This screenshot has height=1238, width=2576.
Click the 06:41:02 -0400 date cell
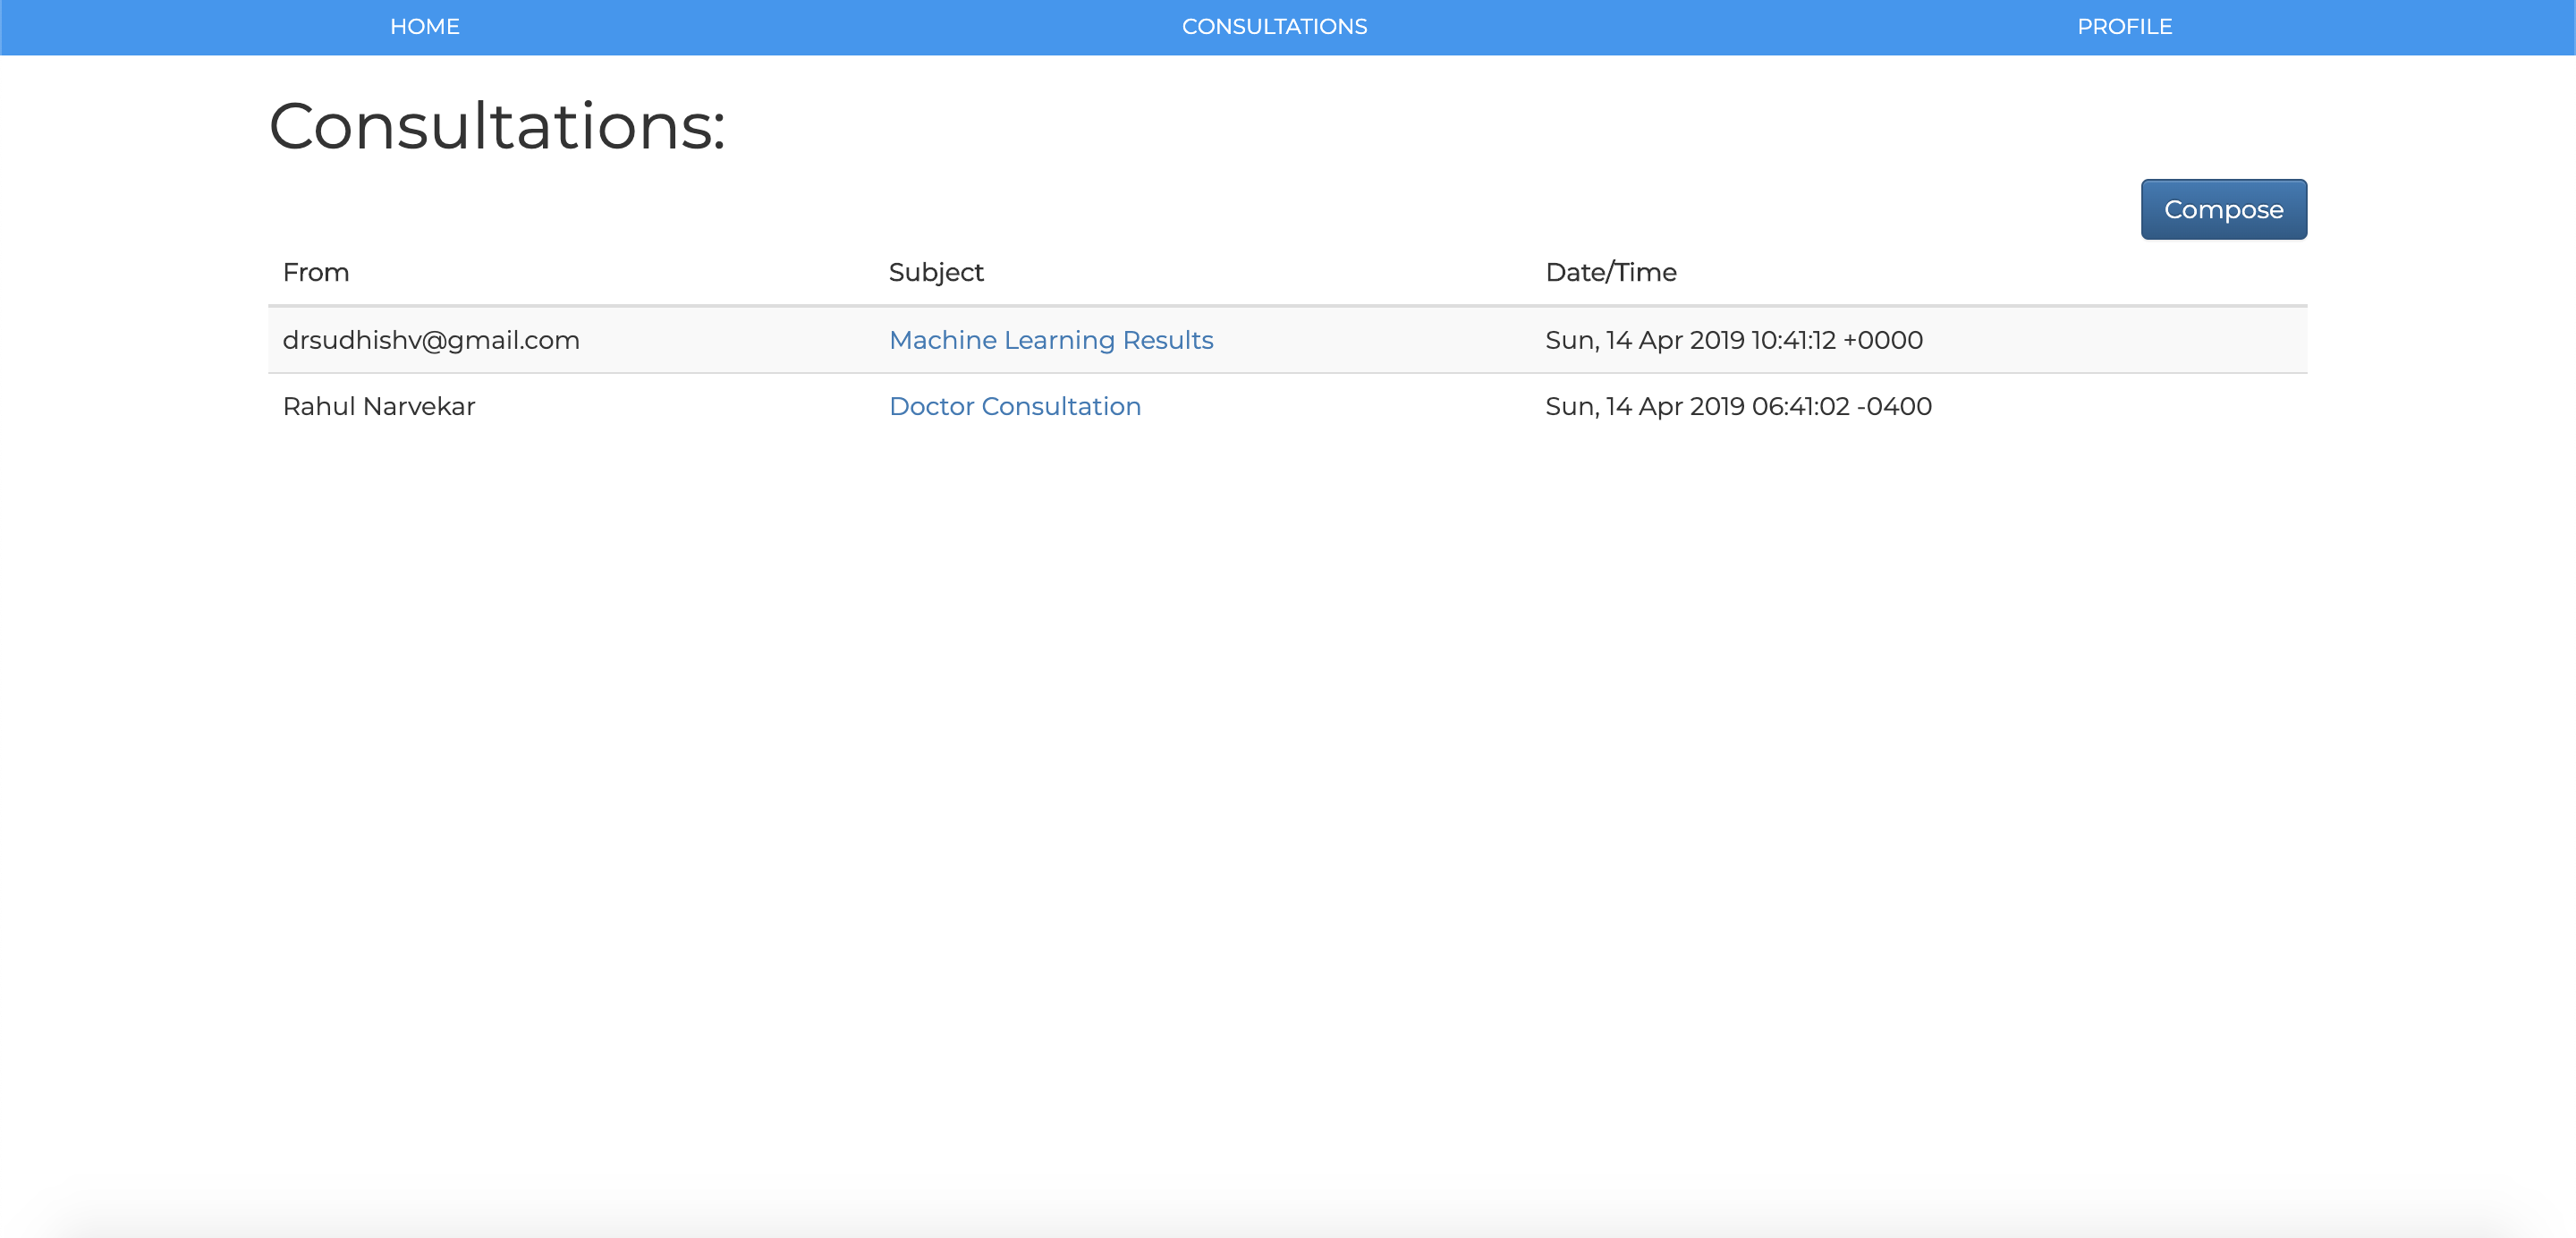1738,406
